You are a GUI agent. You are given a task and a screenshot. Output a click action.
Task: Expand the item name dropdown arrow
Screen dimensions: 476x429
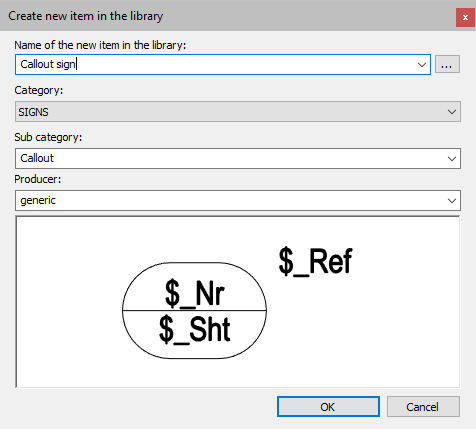point(422,65)
